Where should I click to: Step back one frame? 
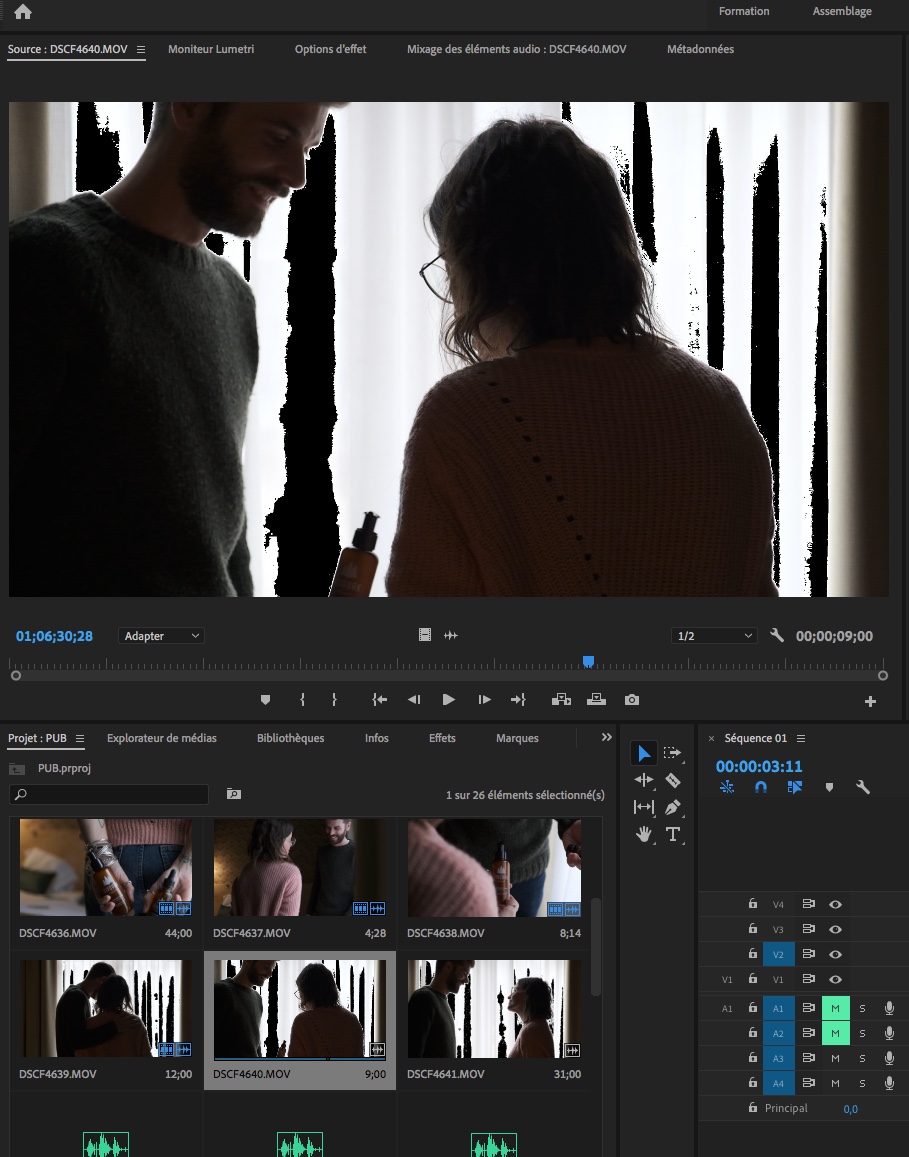click(x=414, y=700)
